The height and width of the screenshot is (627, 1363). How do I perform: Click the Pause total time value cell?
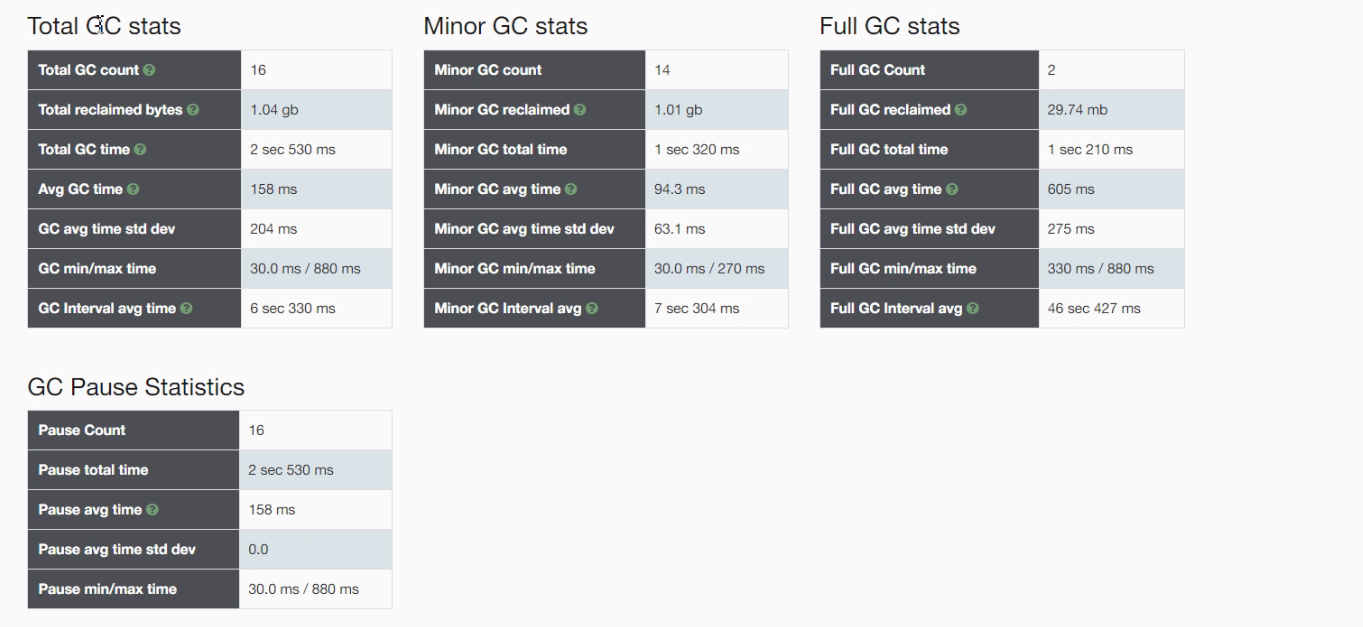tap(316, 470)
